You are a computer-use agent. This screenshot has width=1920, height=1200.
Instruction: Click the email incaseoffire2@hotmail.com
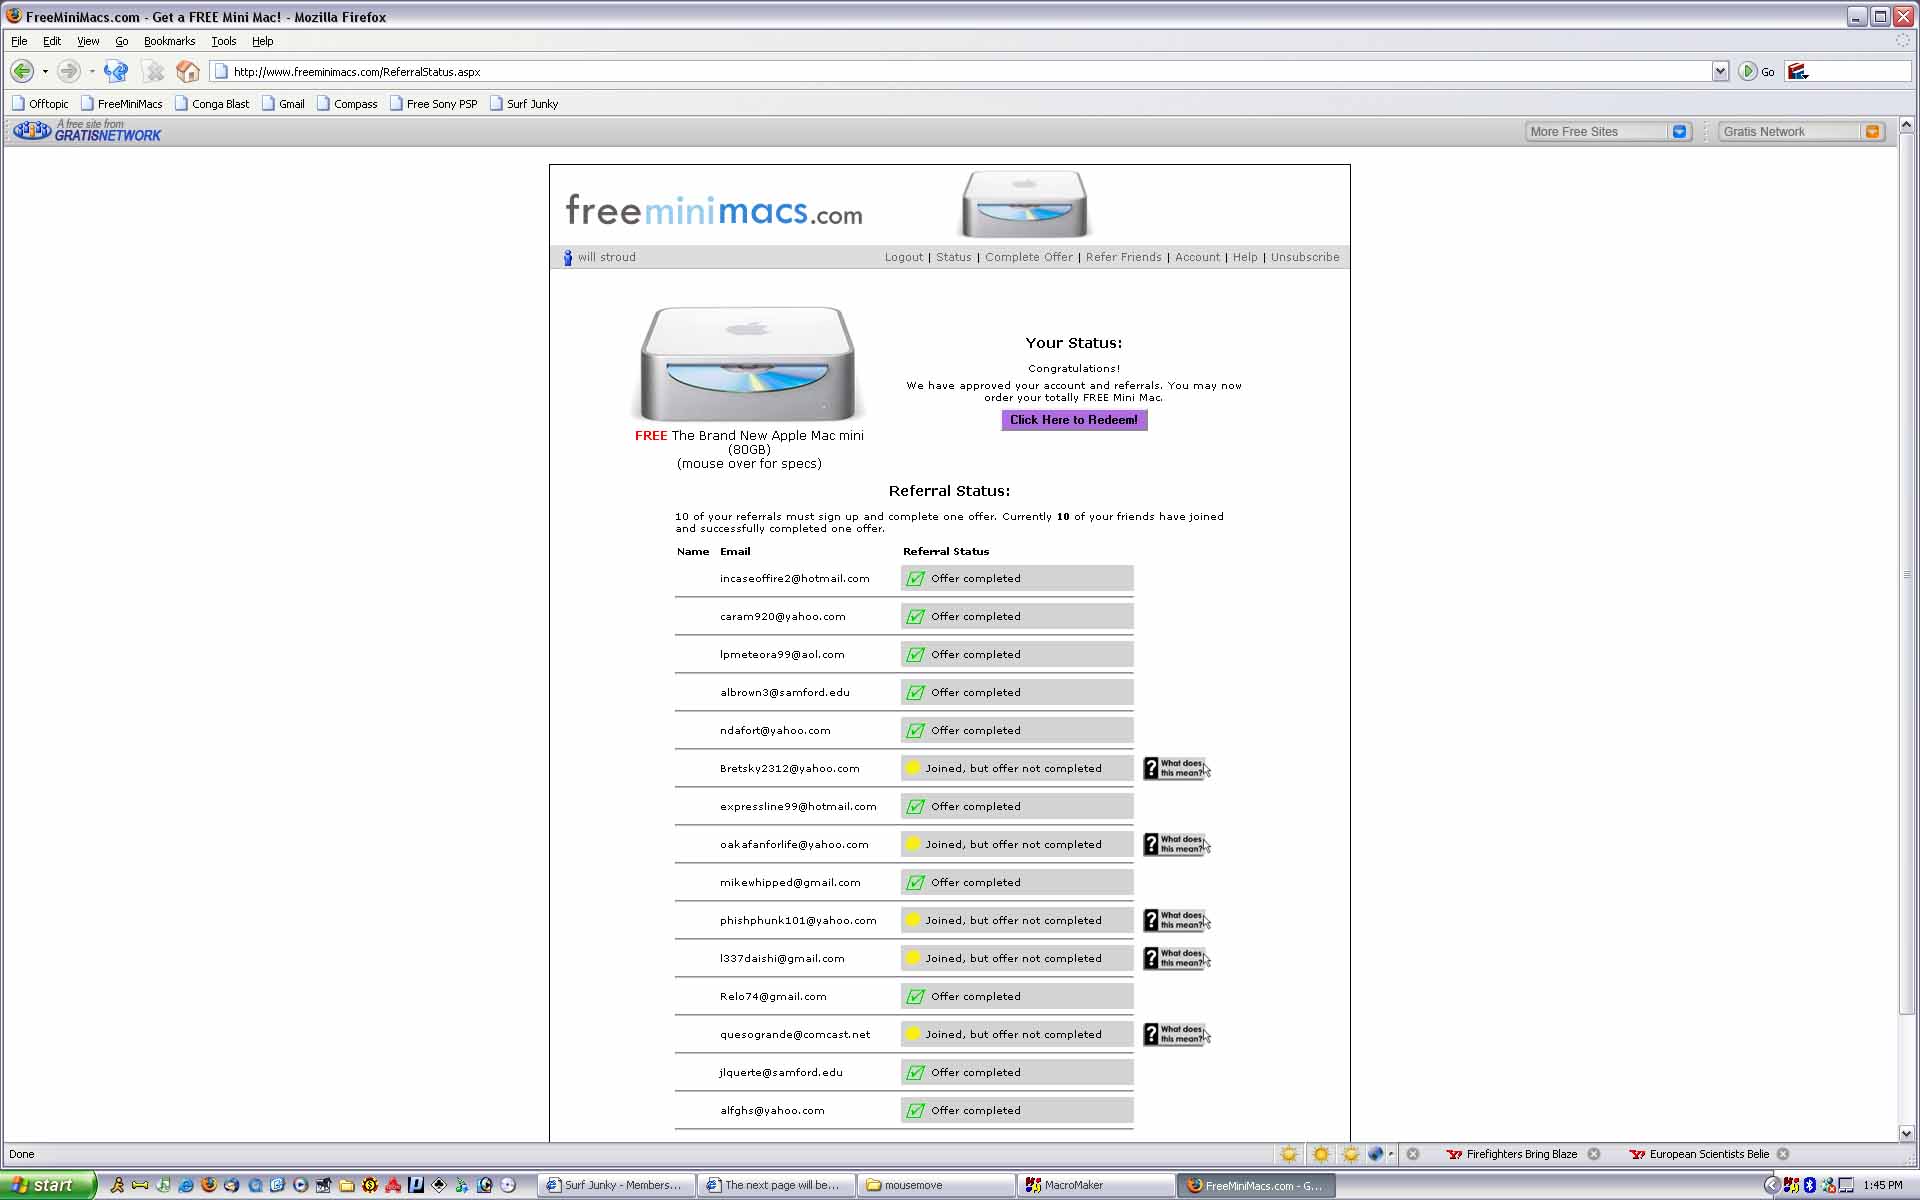(794, 578)
